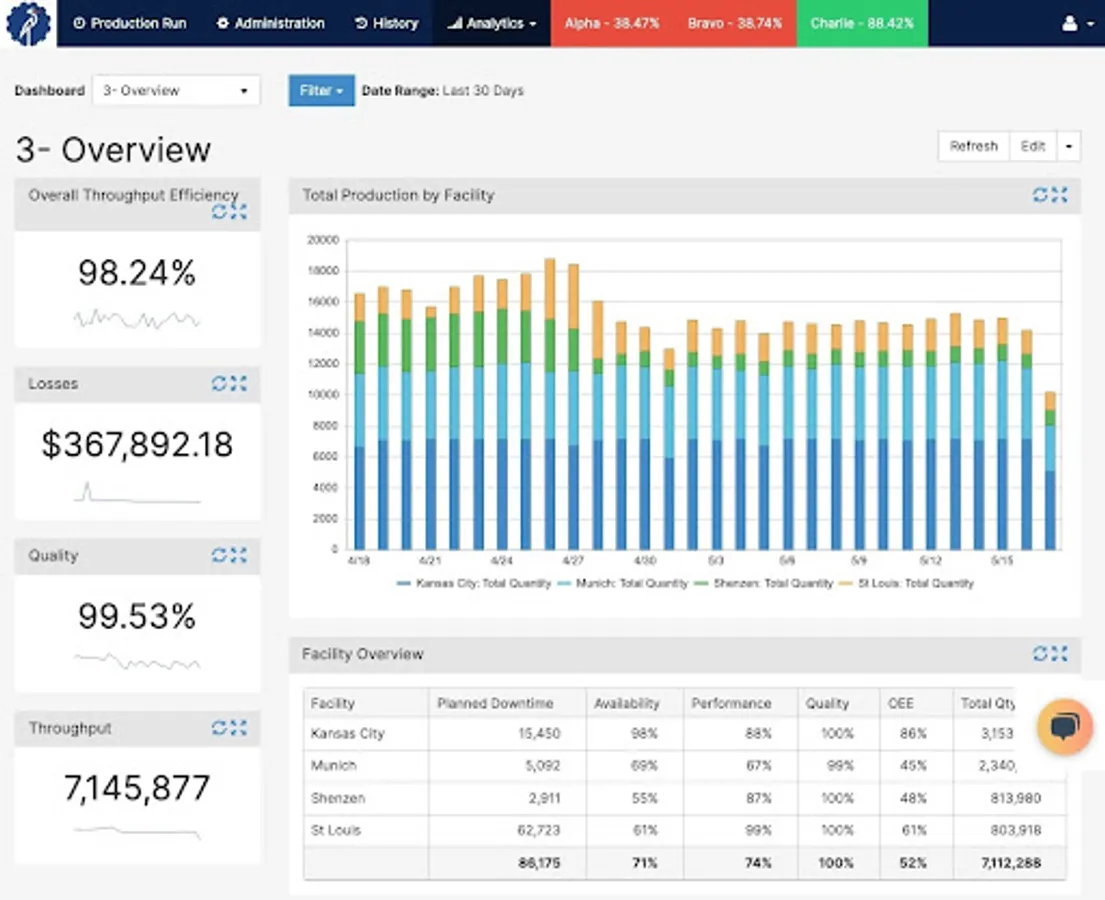This screenshot has height=900, width=1105.
Task: Open the Filter dropdown
Action: pyautogui.click(x=321, y=91)
